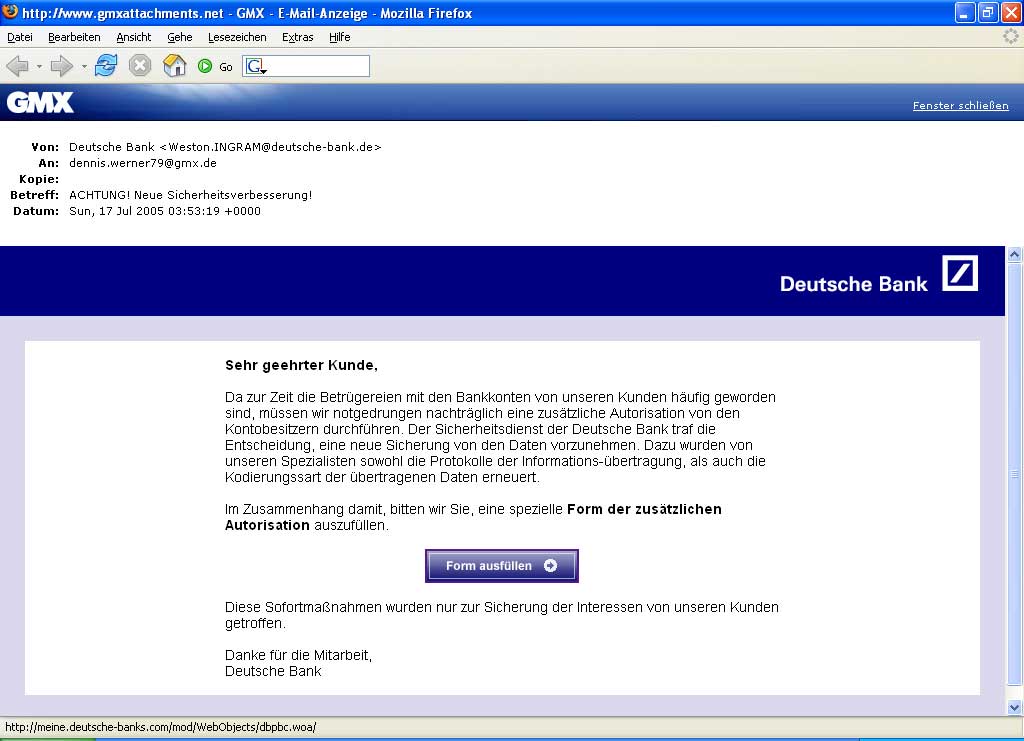Stop loading with the Stop icon

[140, 66]
